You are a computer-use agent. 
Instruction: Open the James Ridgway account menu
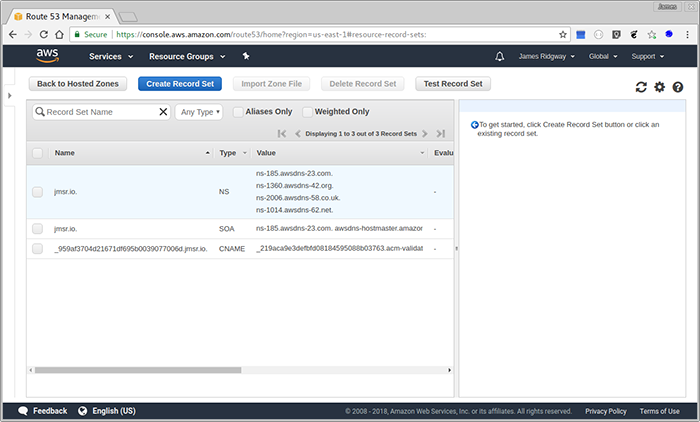(546, 56)
